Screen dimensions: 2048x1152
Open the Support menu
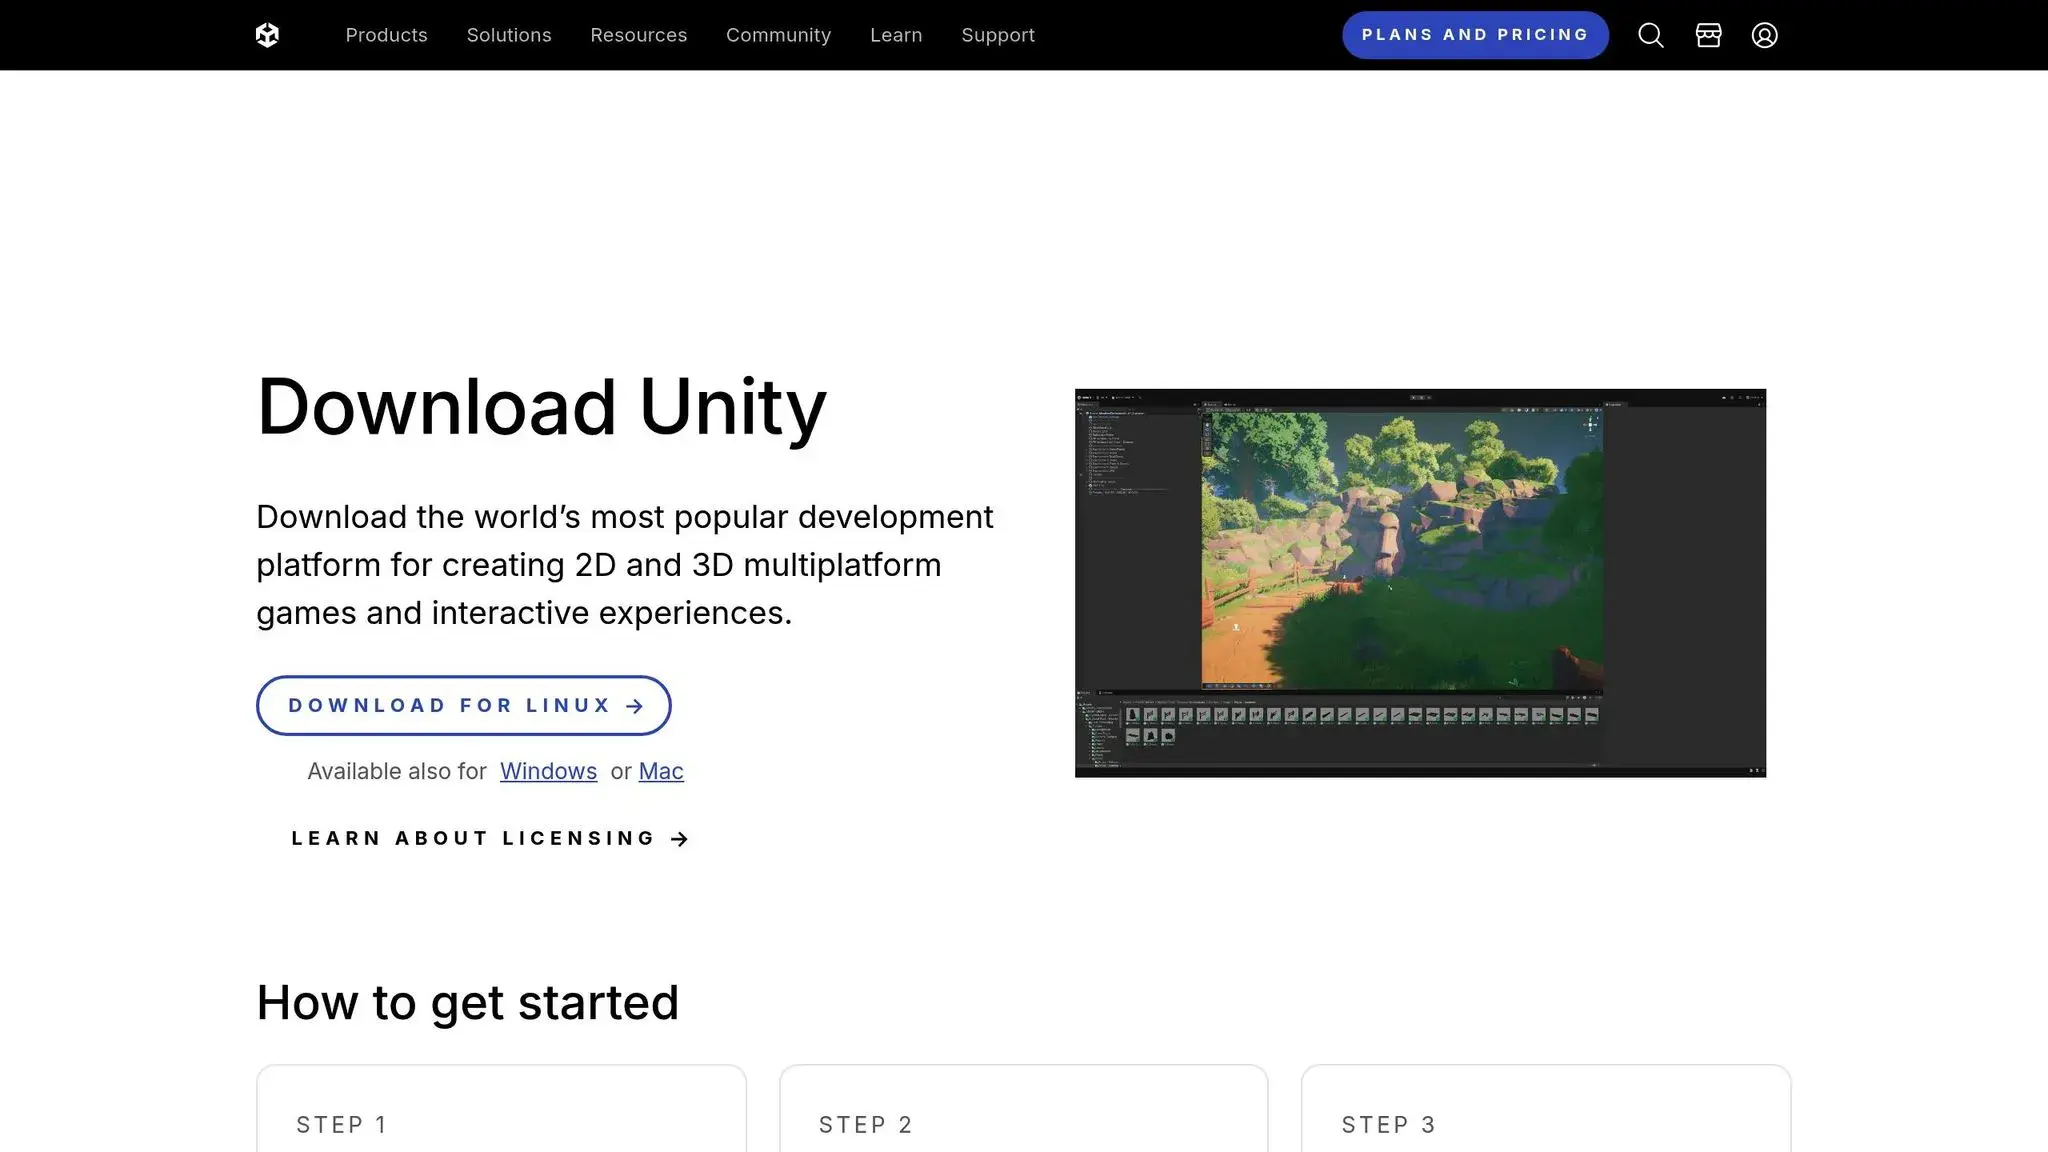(x=997, y=35)
